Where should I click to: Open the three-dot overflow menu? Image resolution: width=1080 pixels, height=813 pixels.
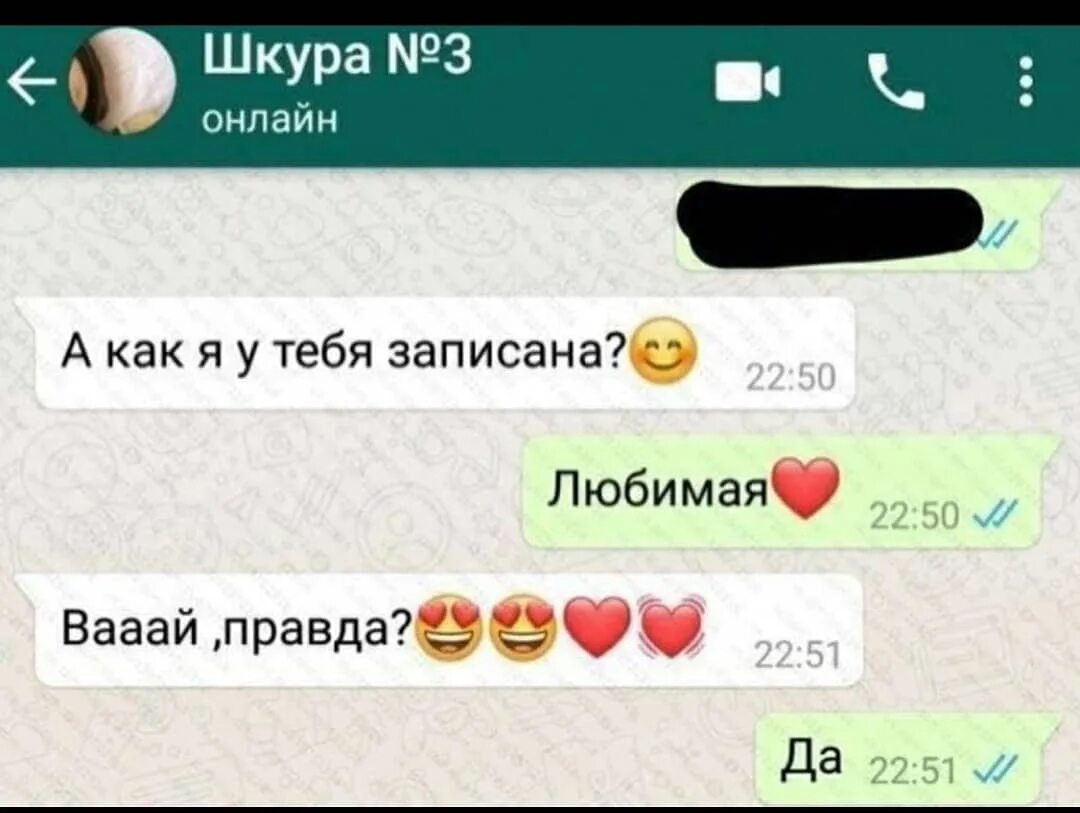(1026, 82)
